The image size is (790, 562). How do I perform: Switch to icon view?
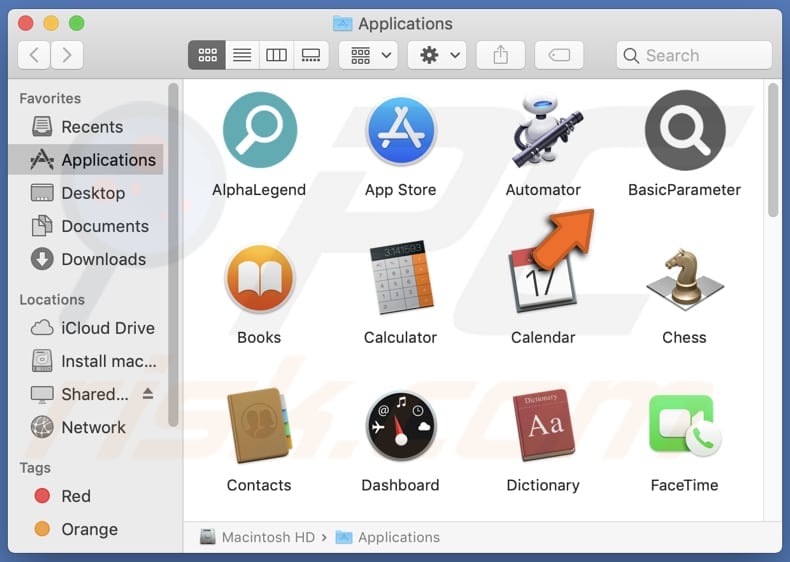pyautogui.click(x=207, y=55)
